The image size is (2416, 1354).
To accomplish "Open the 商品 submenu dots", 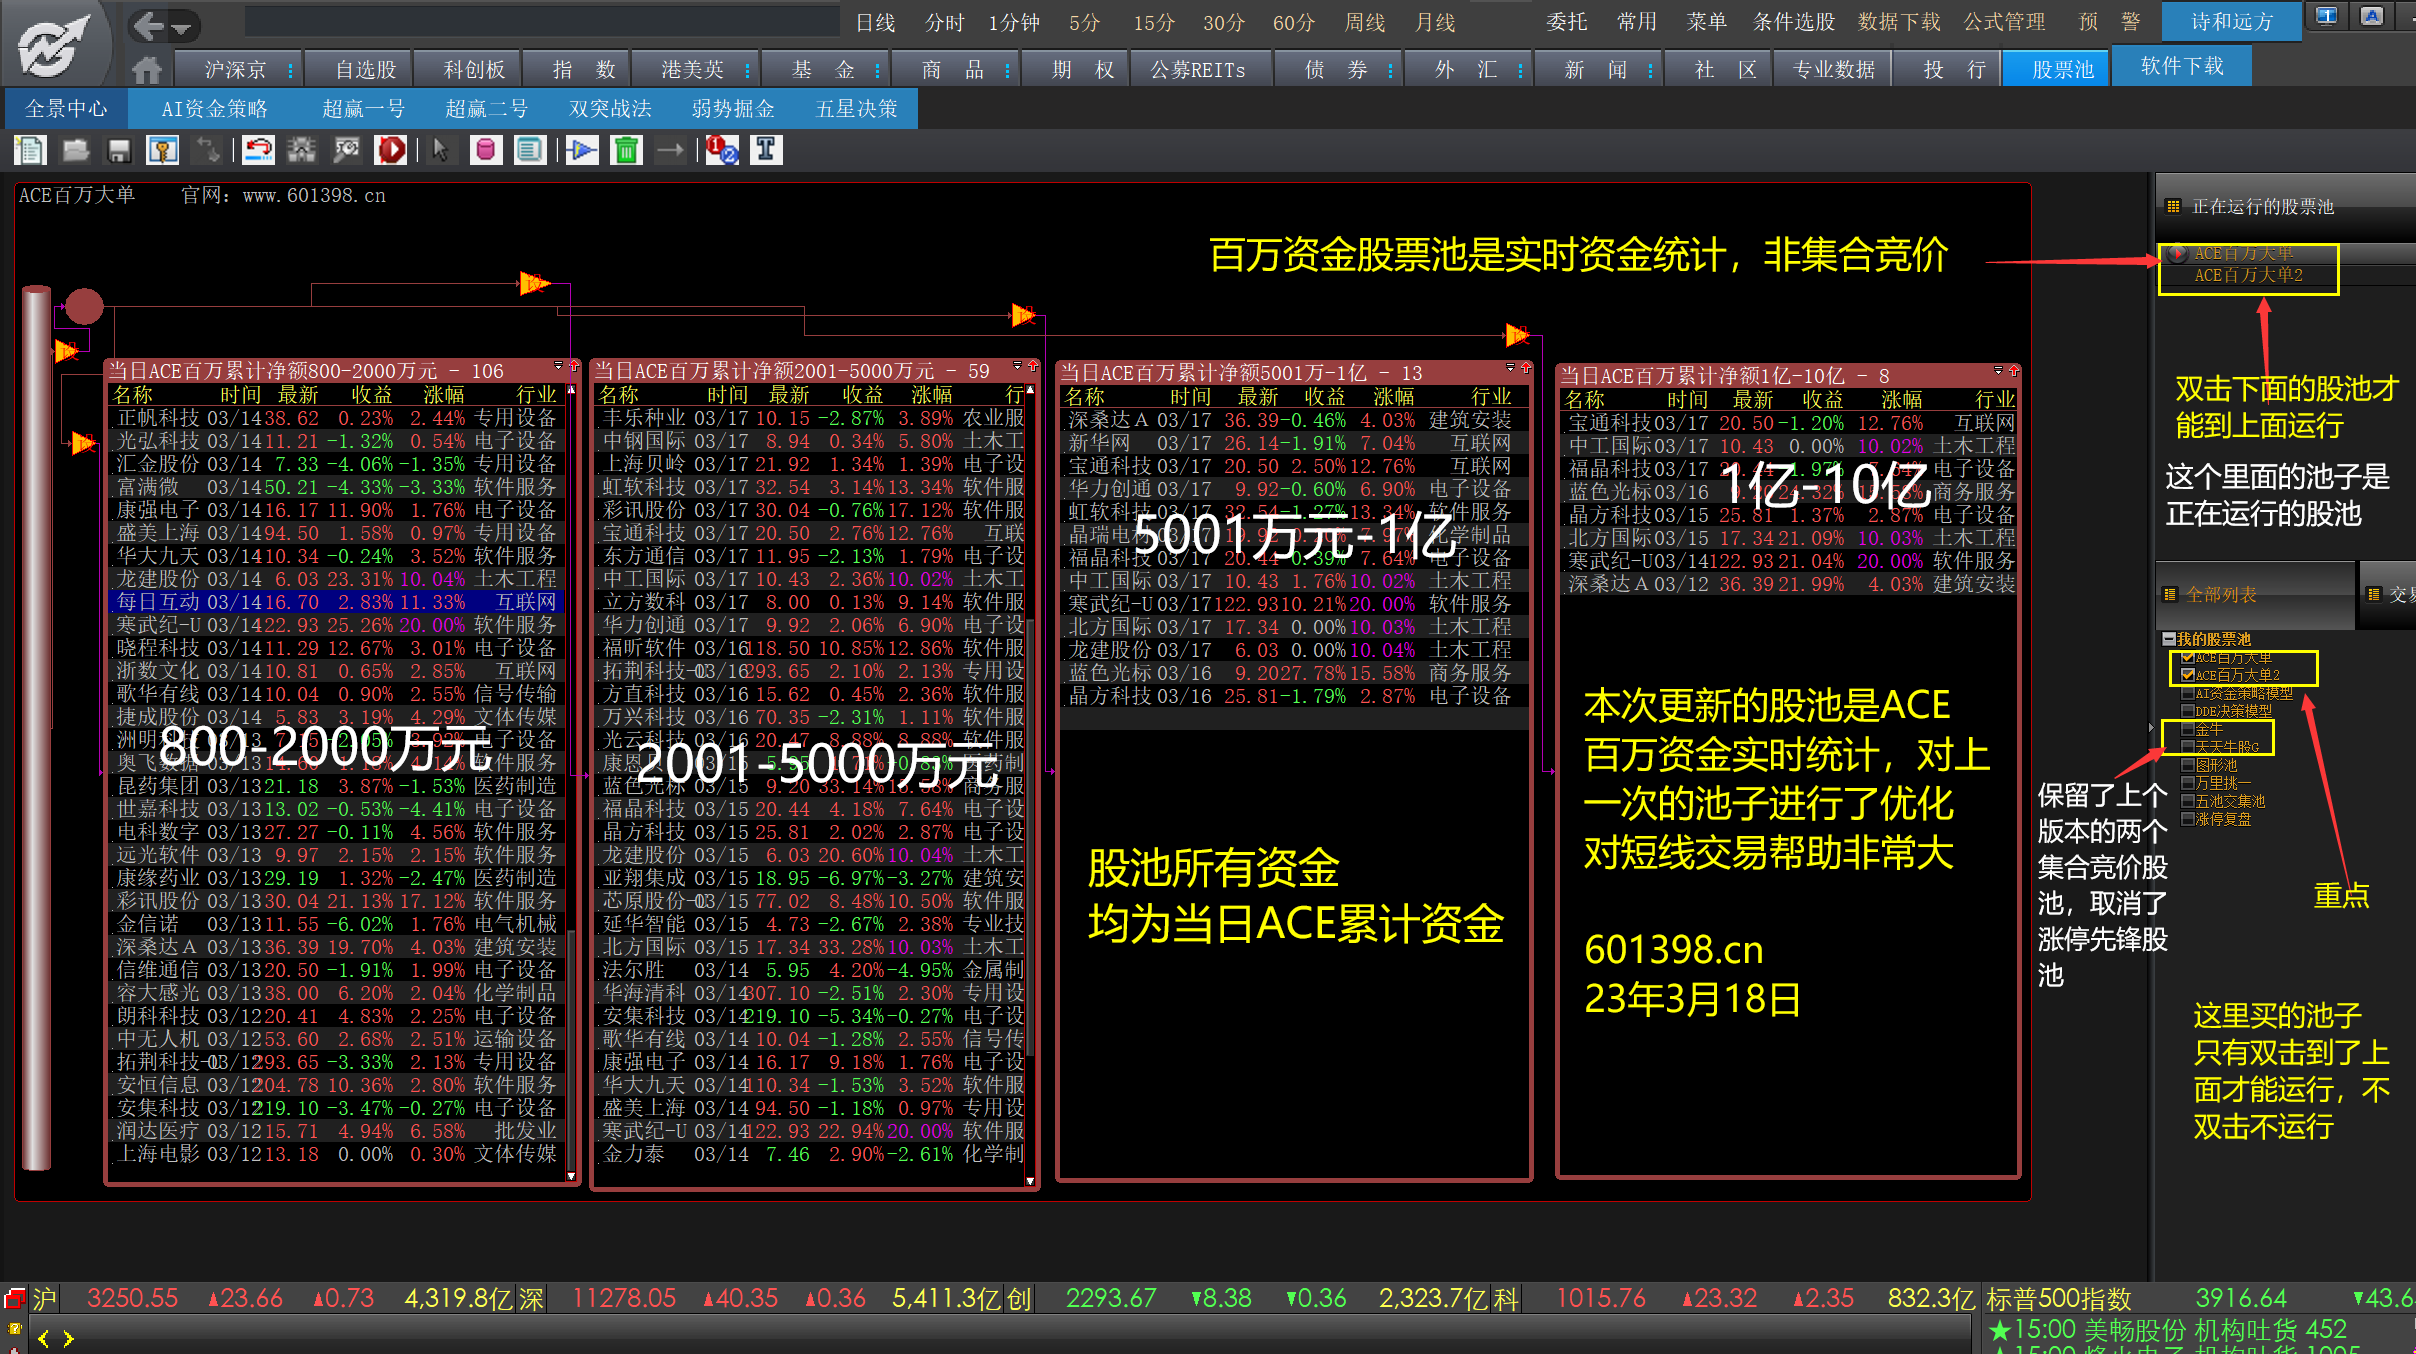I will tap(1007, 70).
